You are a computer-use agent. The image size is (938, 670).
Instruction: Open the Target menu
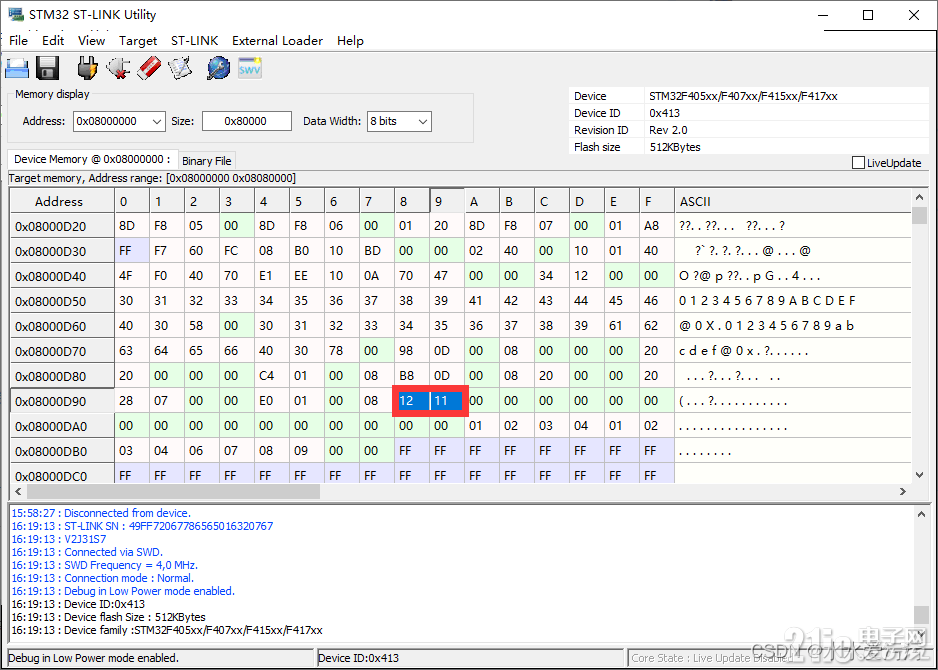[x=138, y=41]
